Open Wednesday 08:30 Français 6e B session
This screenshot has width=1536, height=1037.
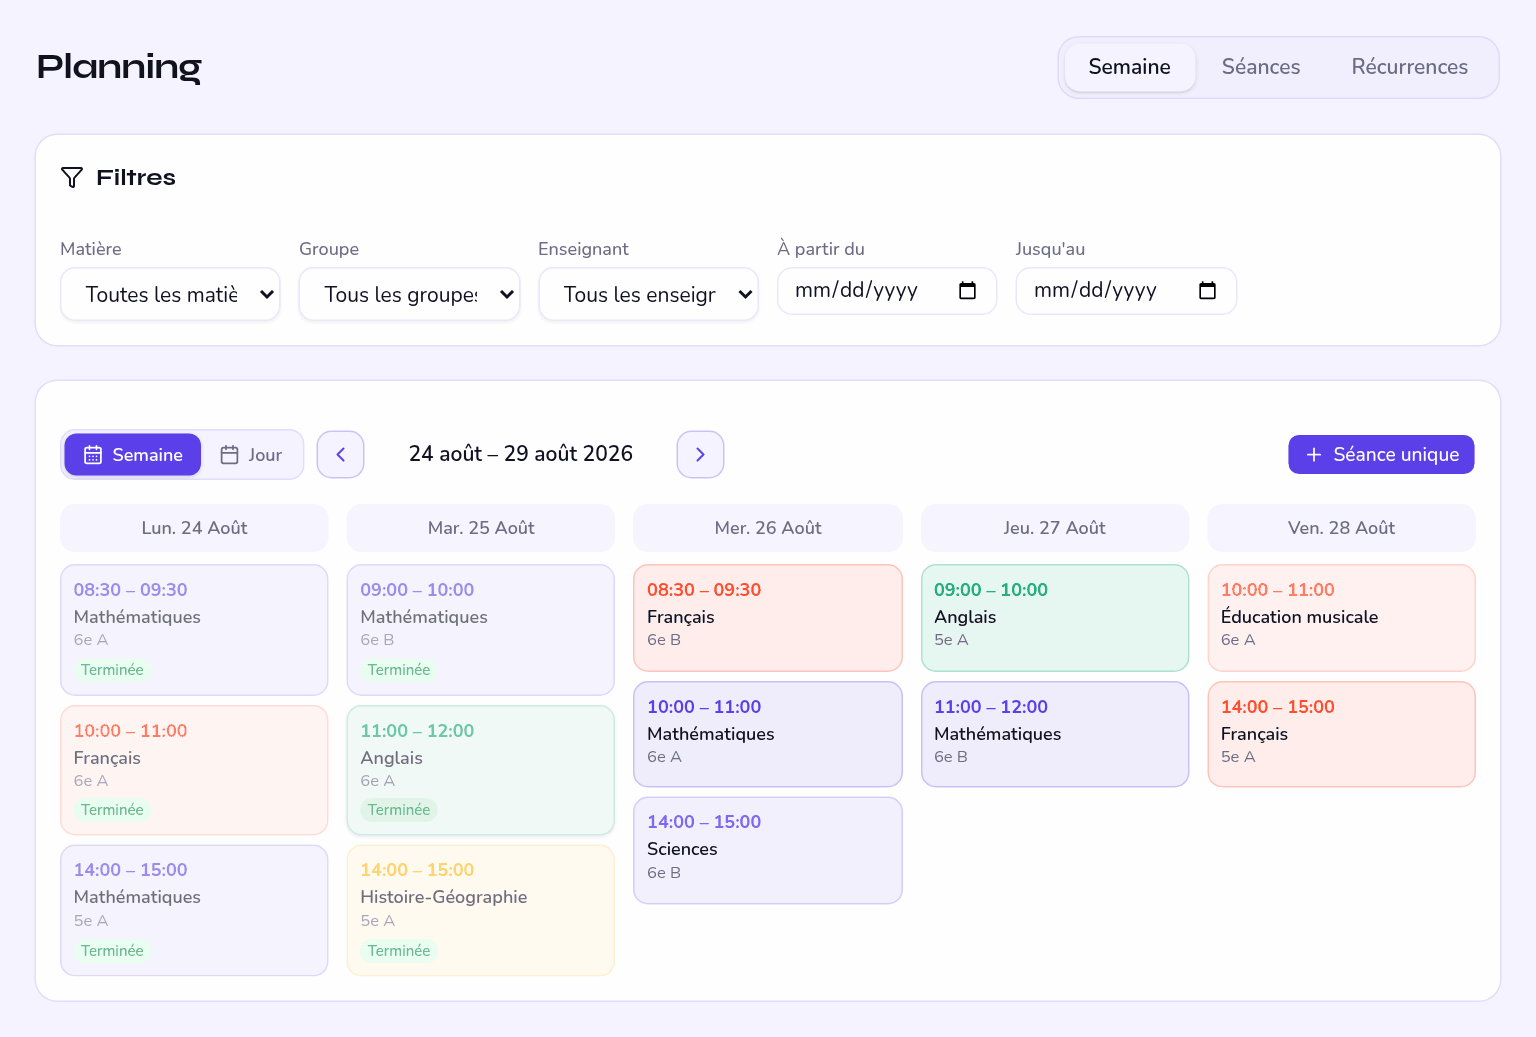(768, 618)
